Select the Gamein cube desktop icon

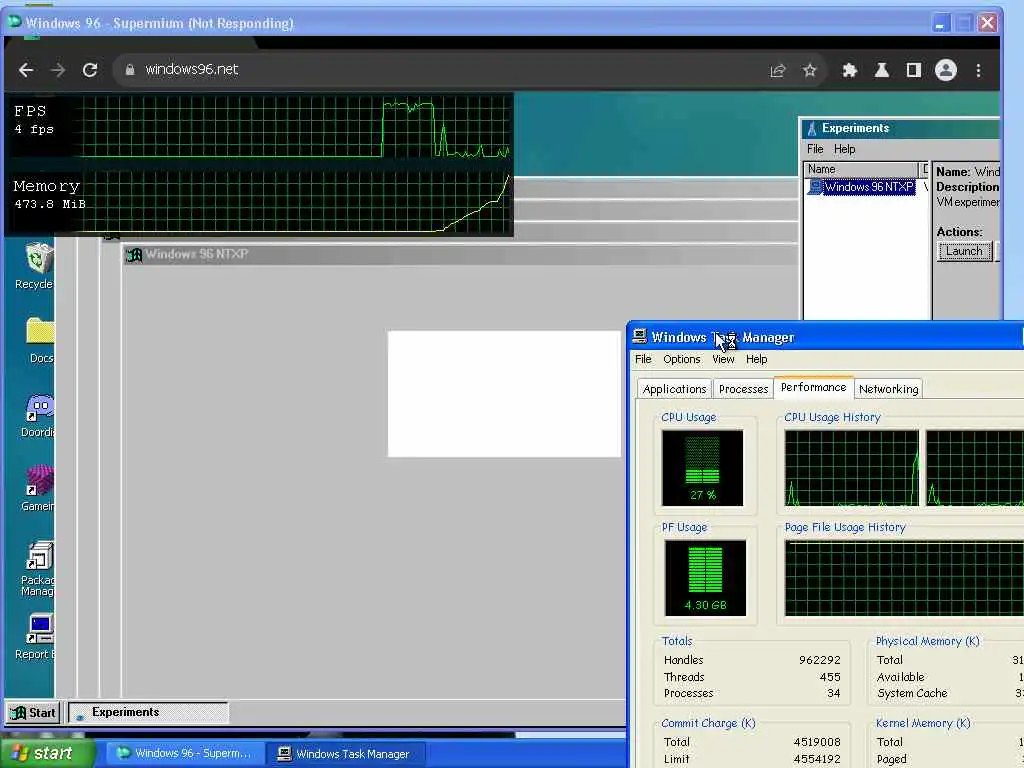[x=38, y=488]
